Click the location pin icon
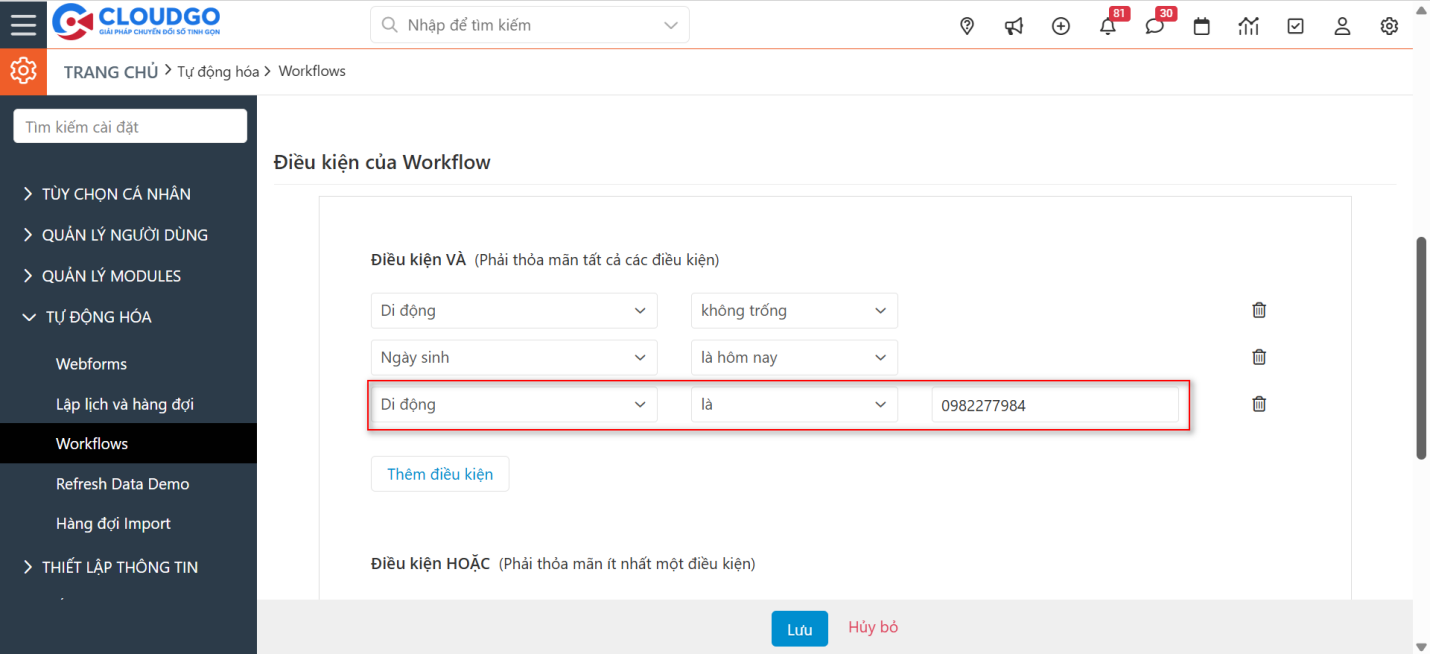 966,26
